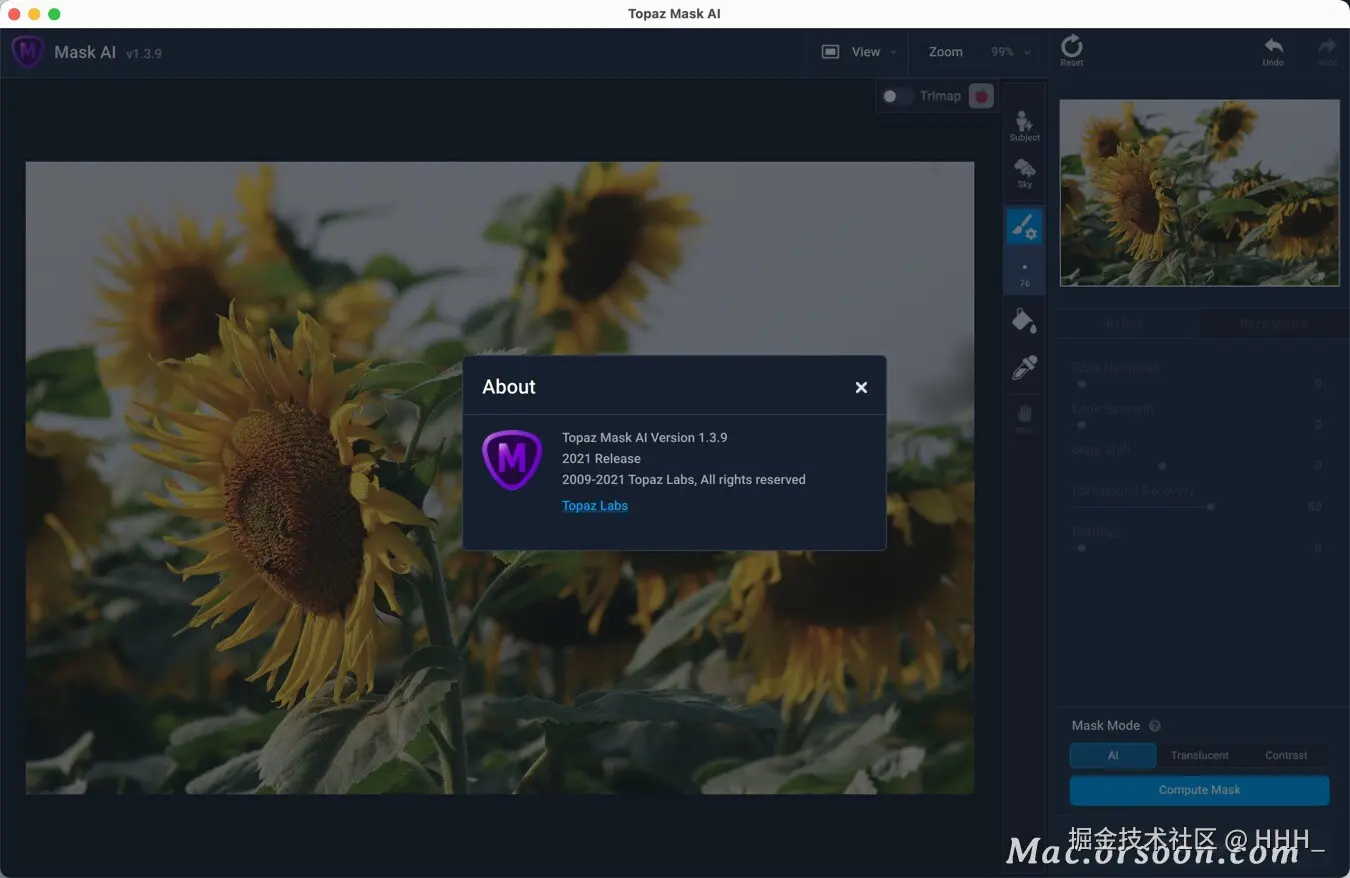Image resolution: width=1350 pixels, height=878 pixels.
Task: Click the copyright 'All rights reserved' line
Action: 684,480
